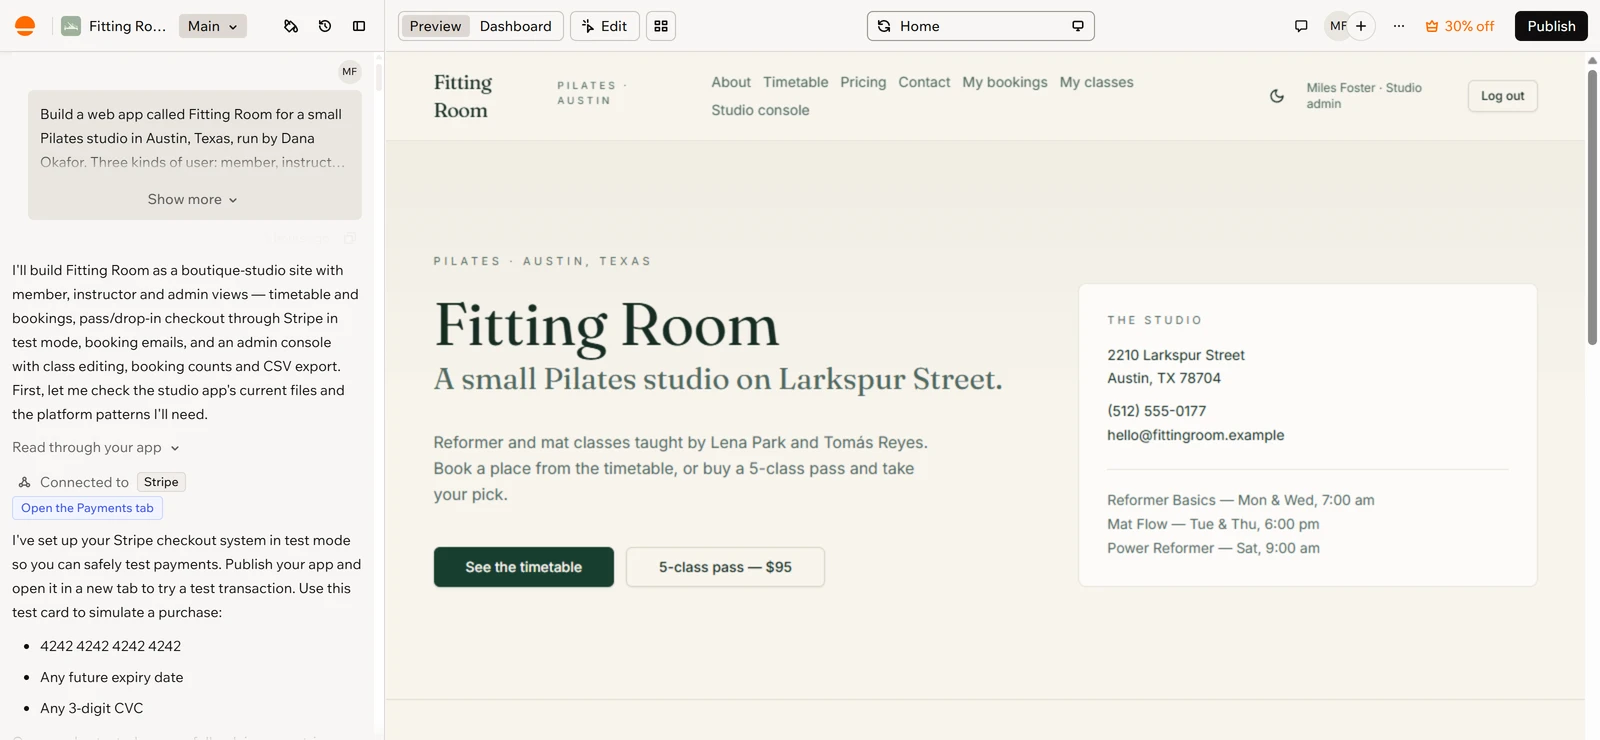
Task: Open the Contact nav link
Action: pyautogui.click(x=924, y=82)
